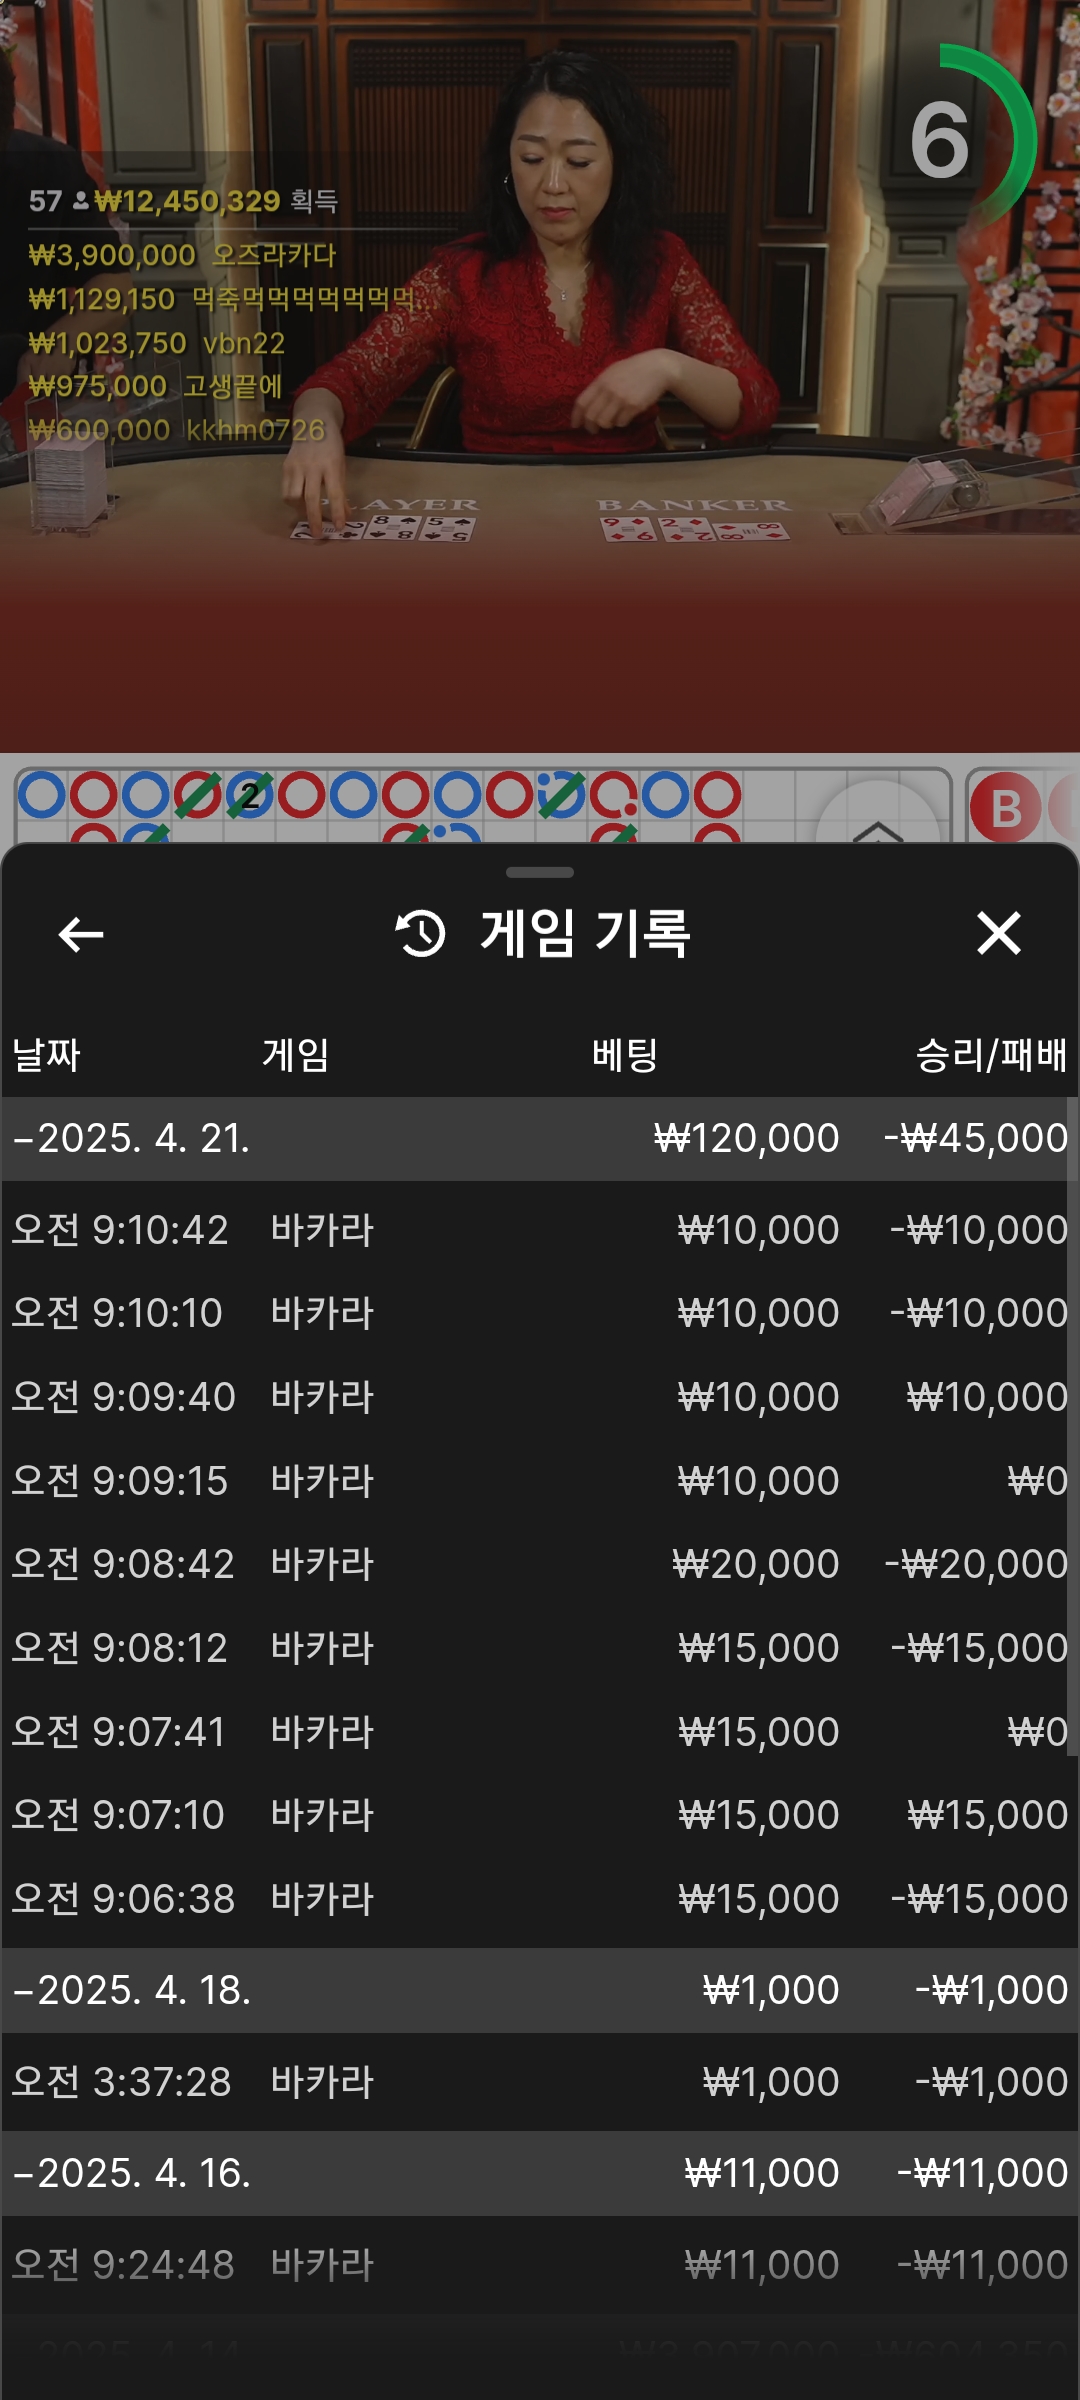Collapse the 2025. 4. 21. date group

[132, 1139]
